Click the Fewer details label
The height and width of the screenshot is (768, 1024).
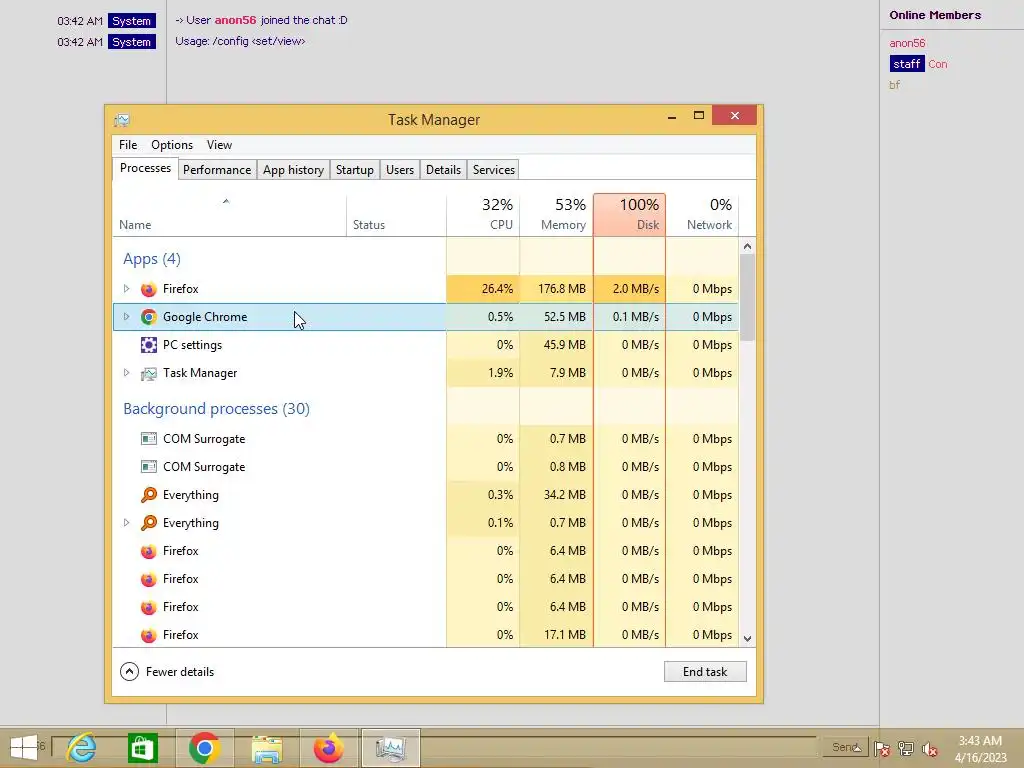(x=180, y=671)
